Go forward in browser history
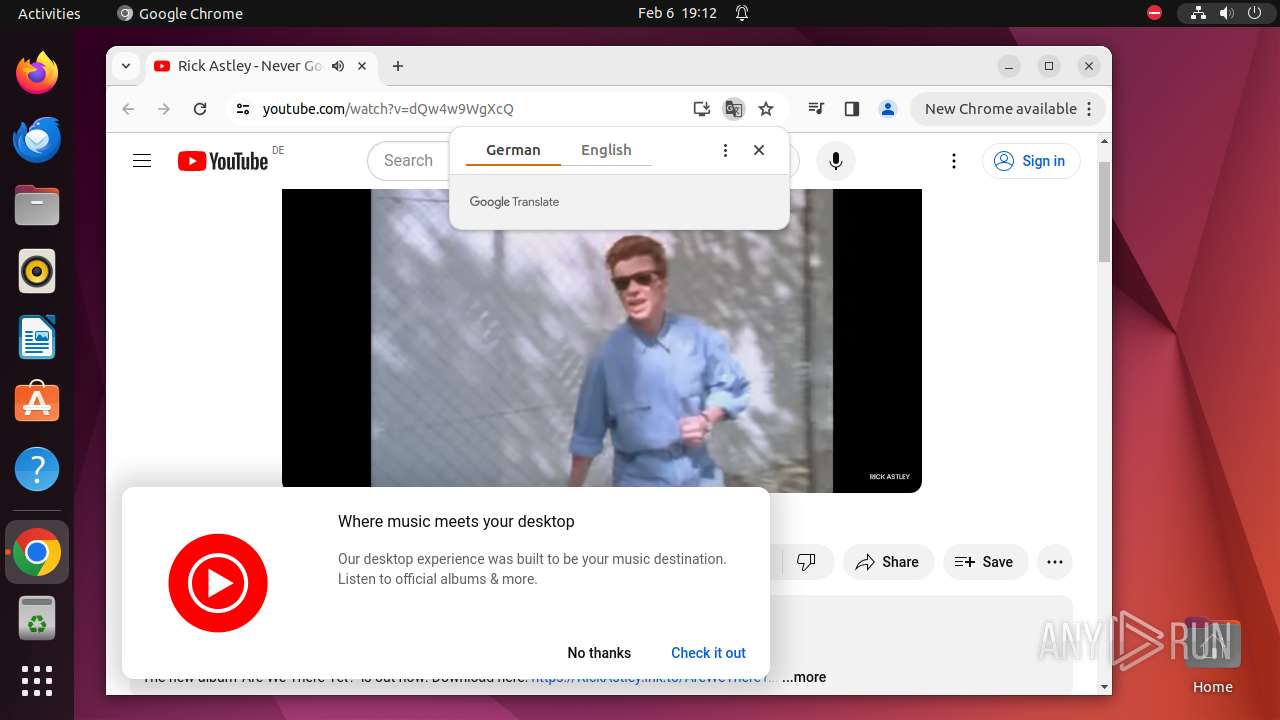 (x=164, y=109)
